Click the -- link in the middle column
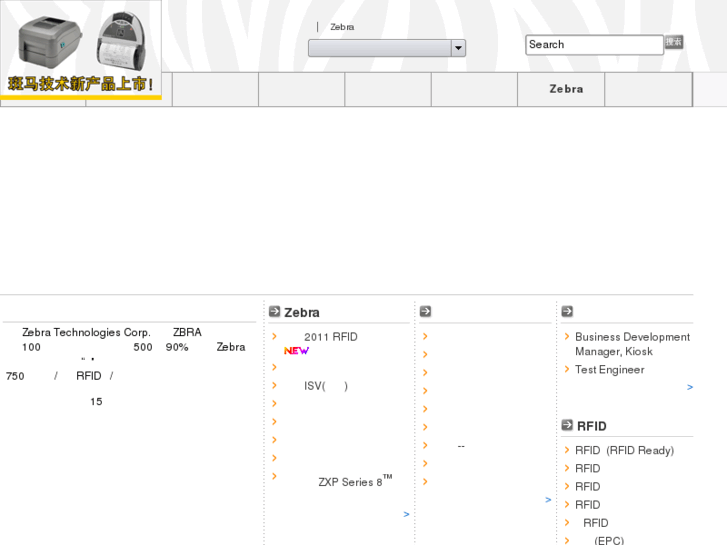This screenshot has height=545, width=727. click(461, 446)
